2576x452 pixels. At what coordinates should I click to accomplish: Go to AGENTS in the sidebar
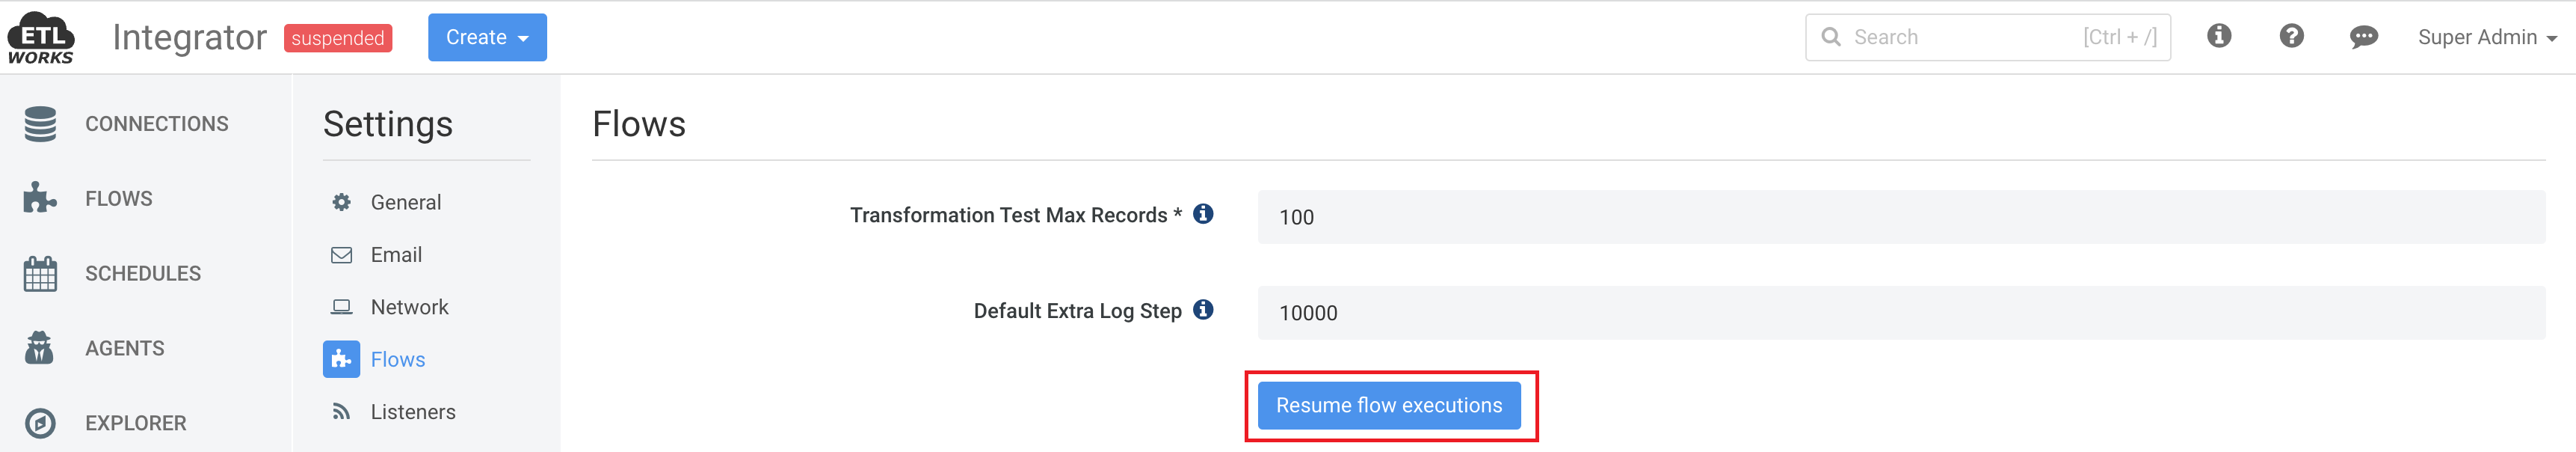[x=125, y=349]
